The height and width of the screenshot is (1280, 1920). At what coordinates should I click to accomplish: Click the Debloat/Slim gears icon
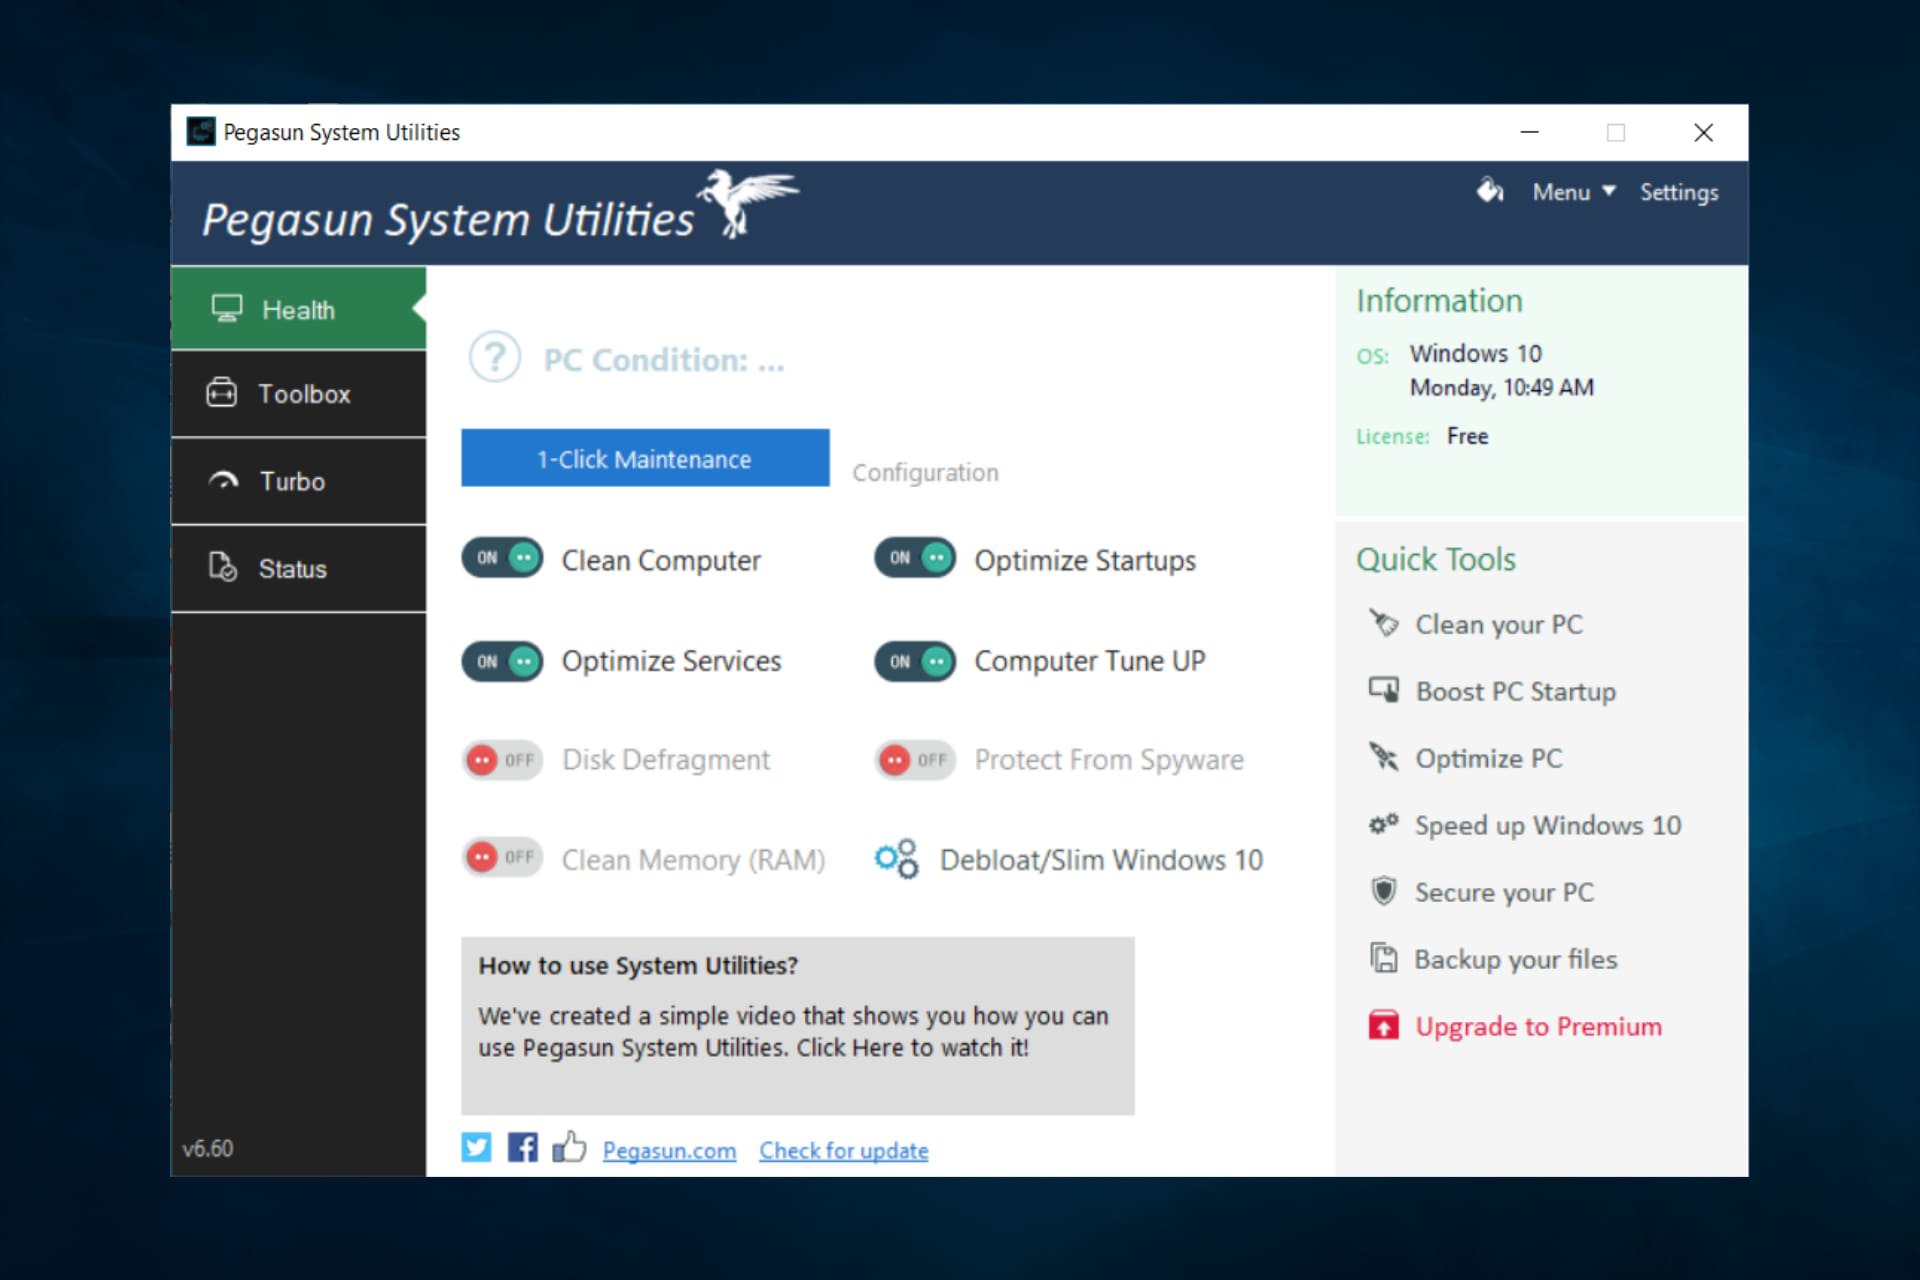(x=897, y=859)
